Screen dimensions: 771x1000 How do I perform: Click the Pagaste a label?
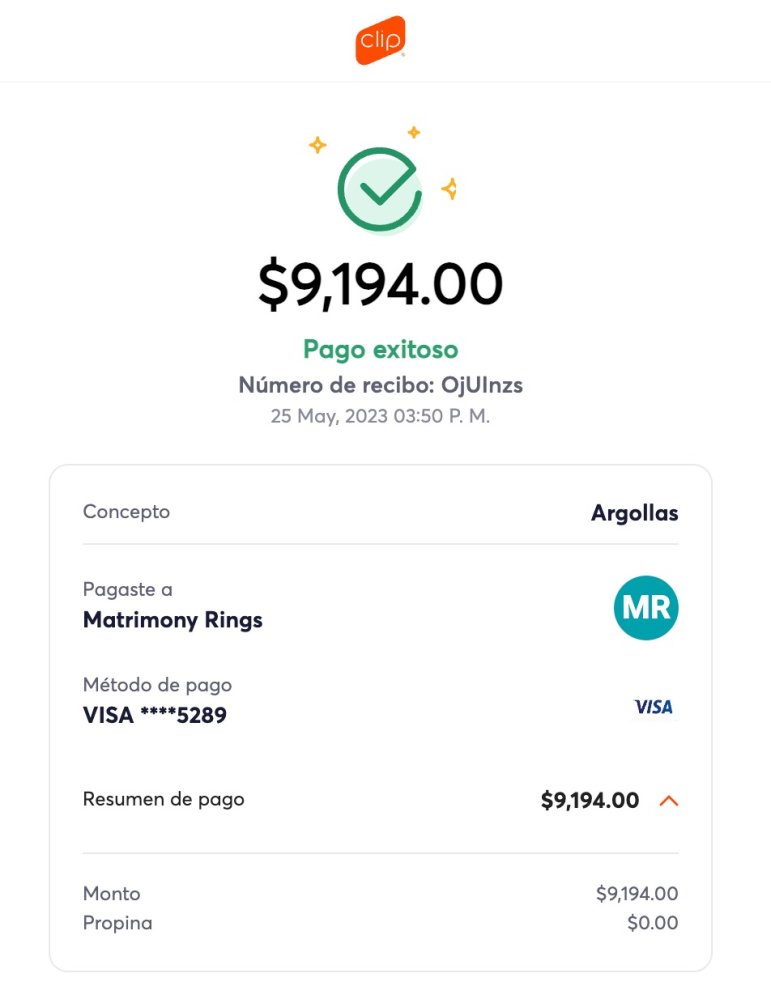(127, 590)
